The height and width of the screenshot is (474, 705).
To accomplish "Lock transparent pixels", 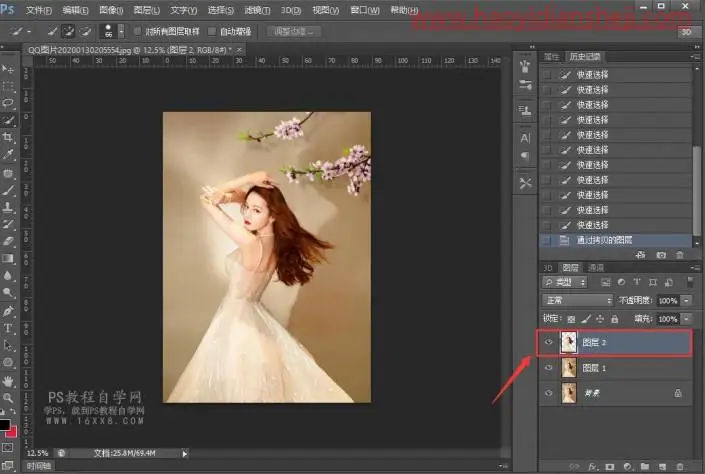I will [x=571, y=319].
